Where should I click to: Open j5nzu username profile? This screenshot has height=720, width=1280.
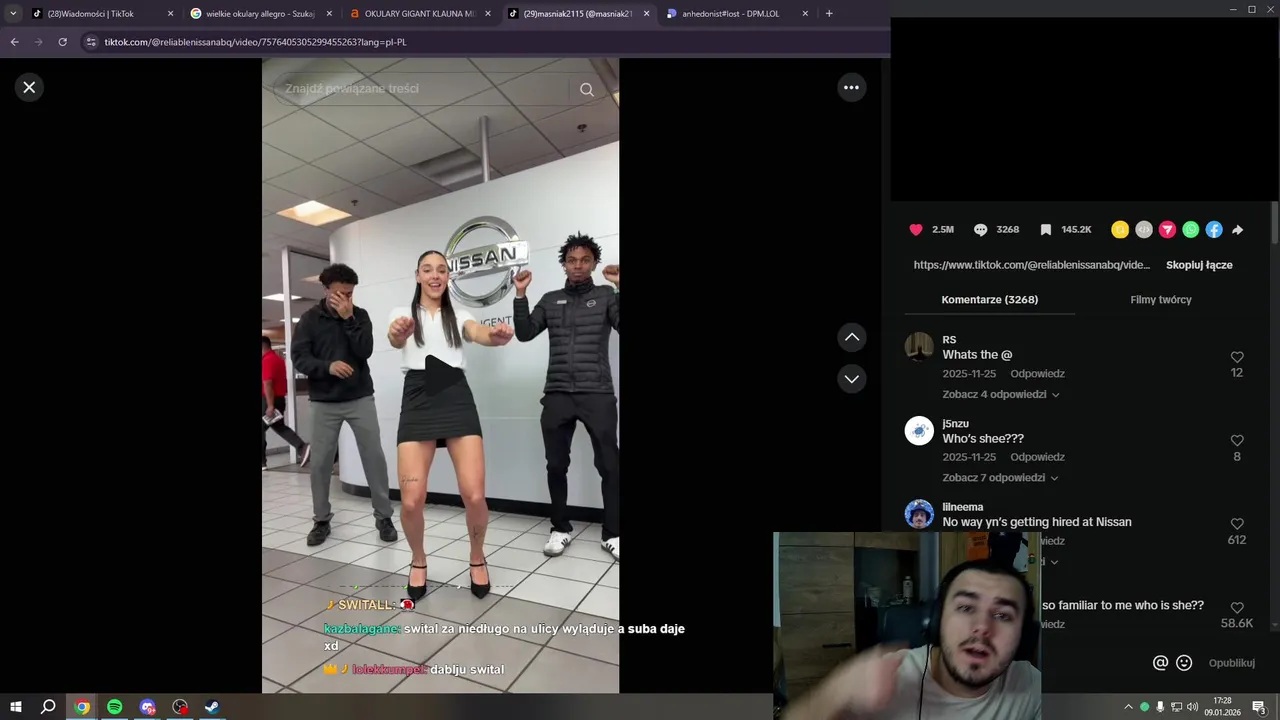[x=955, y=424]
